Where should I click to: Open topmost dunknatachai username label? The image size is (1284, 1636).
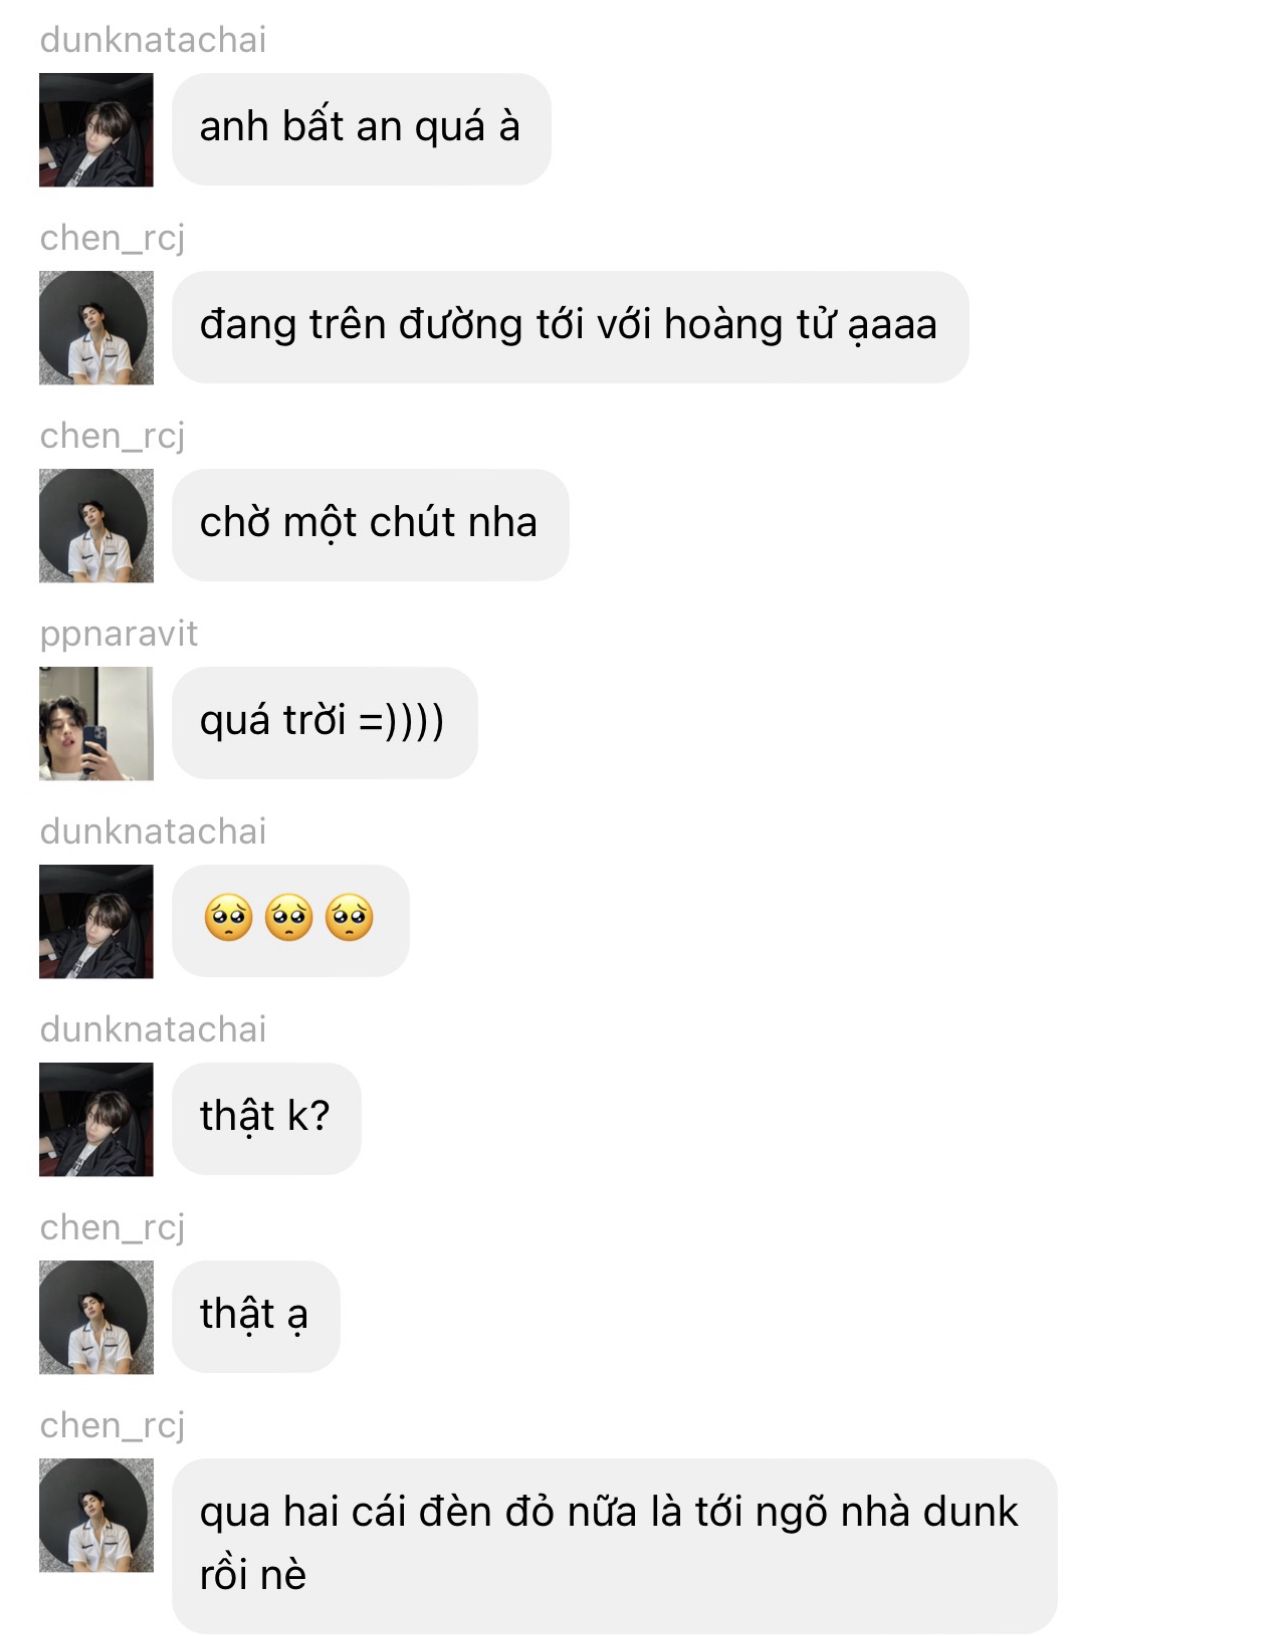pyautogui.click(x=153, y=40)
